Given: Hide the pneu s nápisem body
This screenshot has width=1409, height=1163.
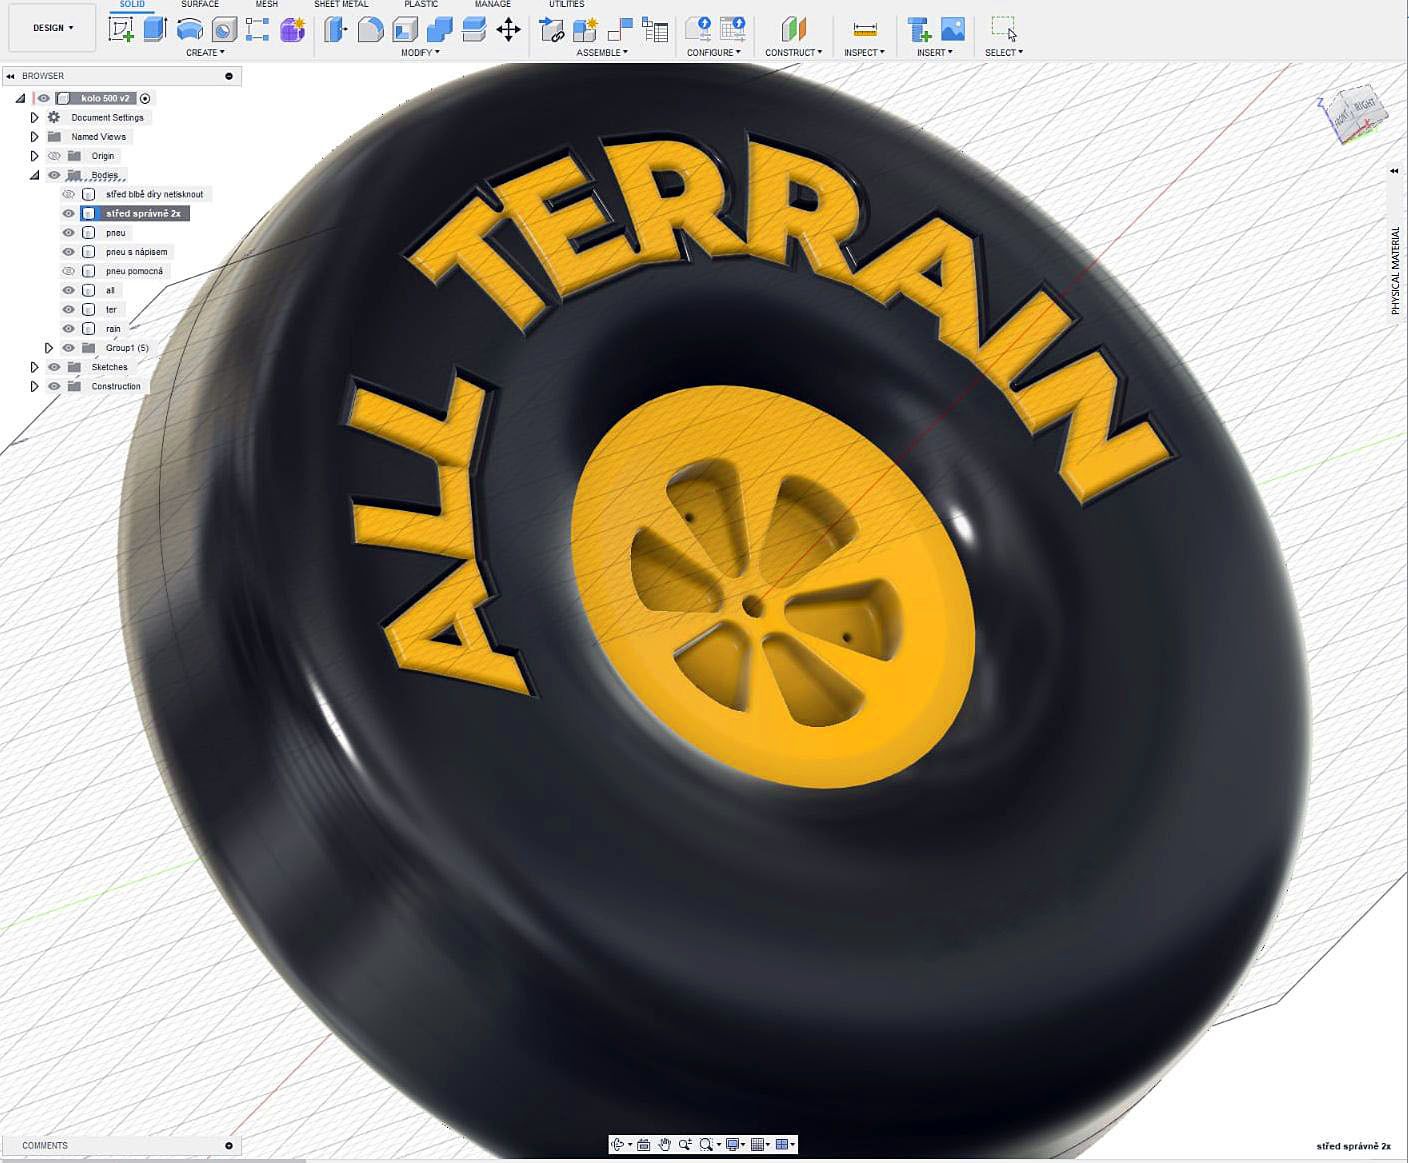Looking at the screenshot, I should 68,252.
